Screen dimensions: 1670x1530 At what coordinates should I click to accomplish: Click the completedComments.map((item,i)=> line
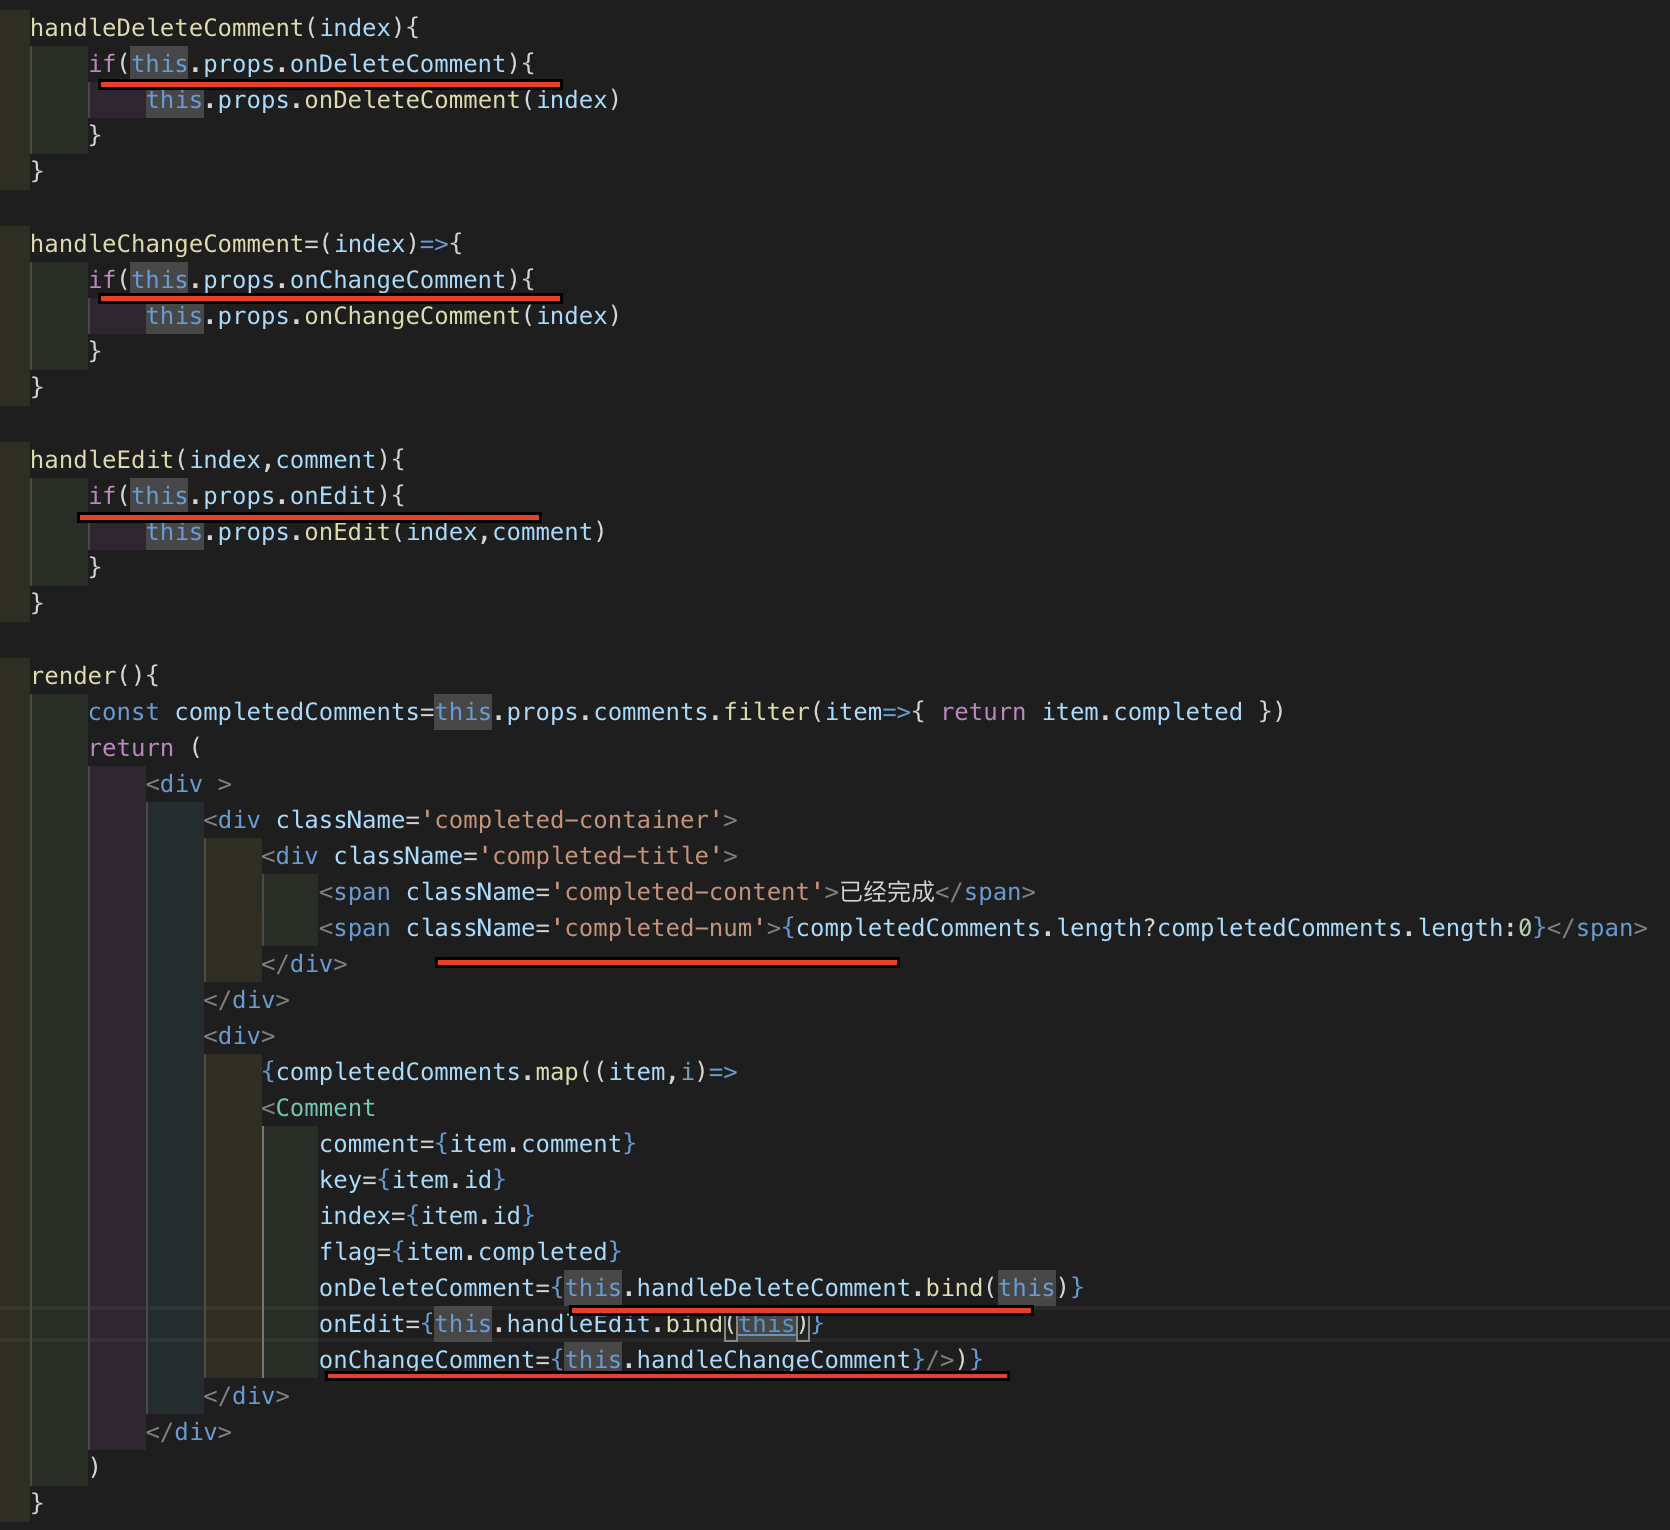pyautogui.click(x=499, y=1072)
